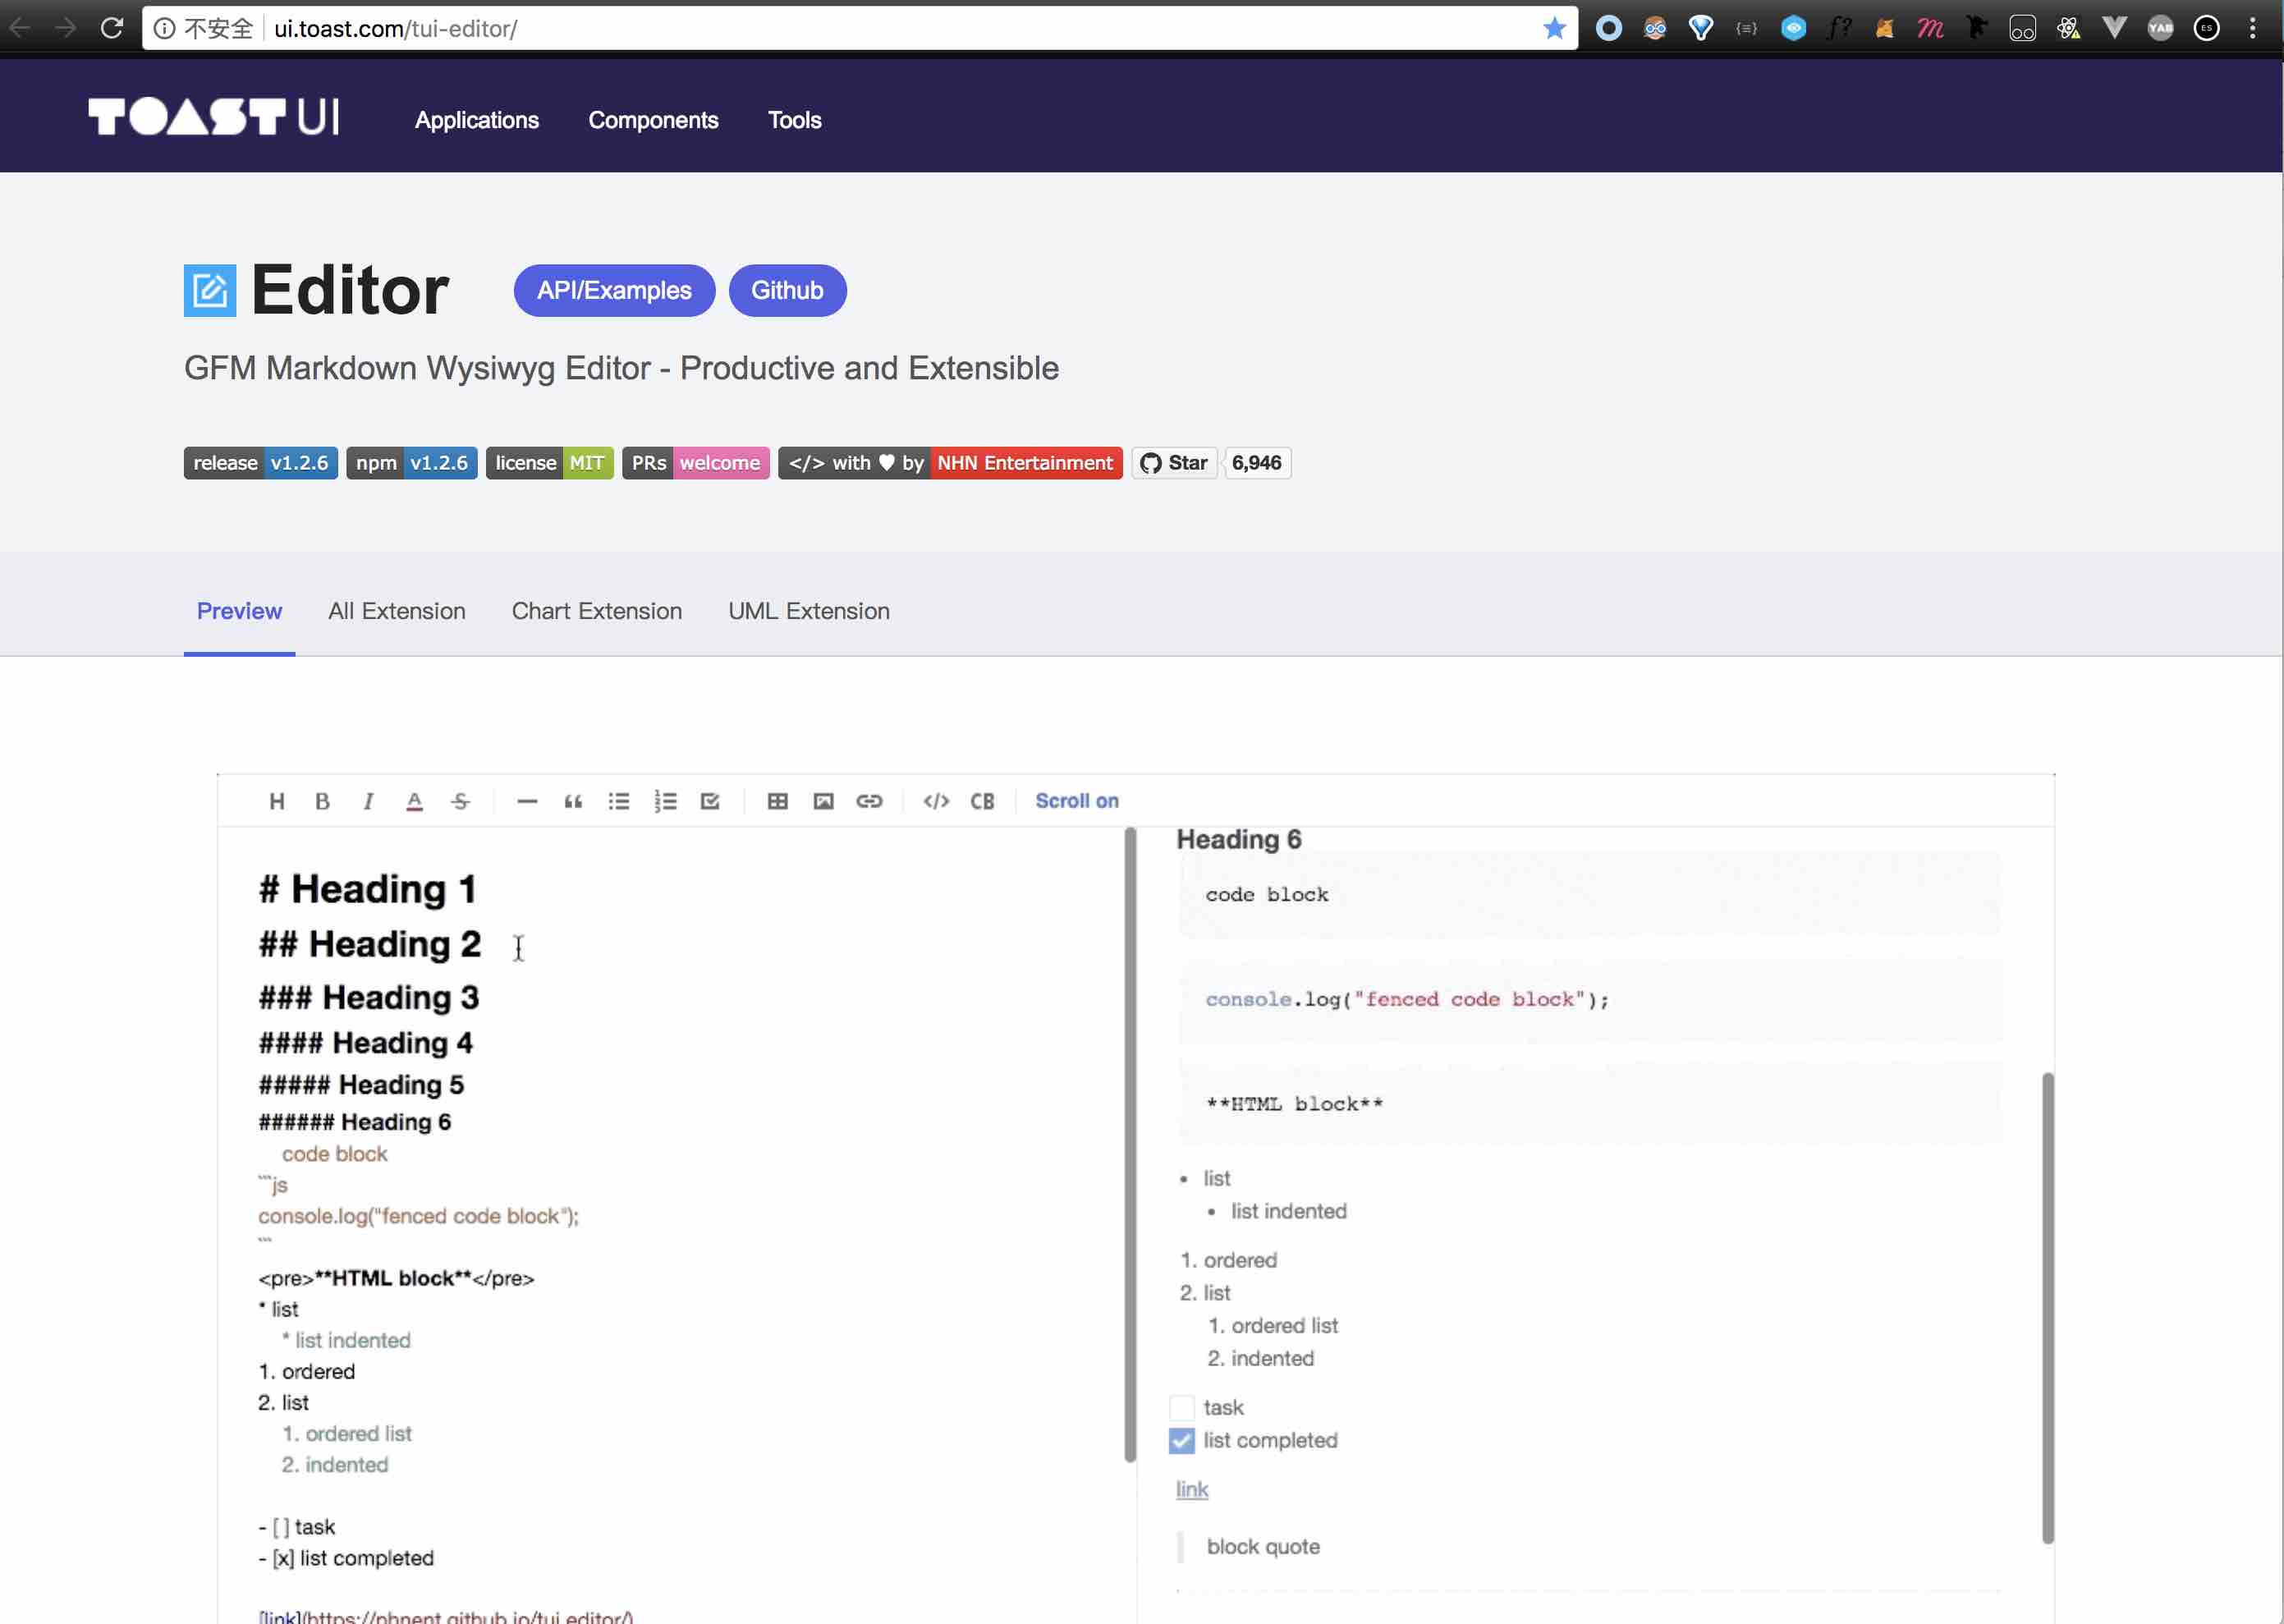Open the text color picker icon

414,801
